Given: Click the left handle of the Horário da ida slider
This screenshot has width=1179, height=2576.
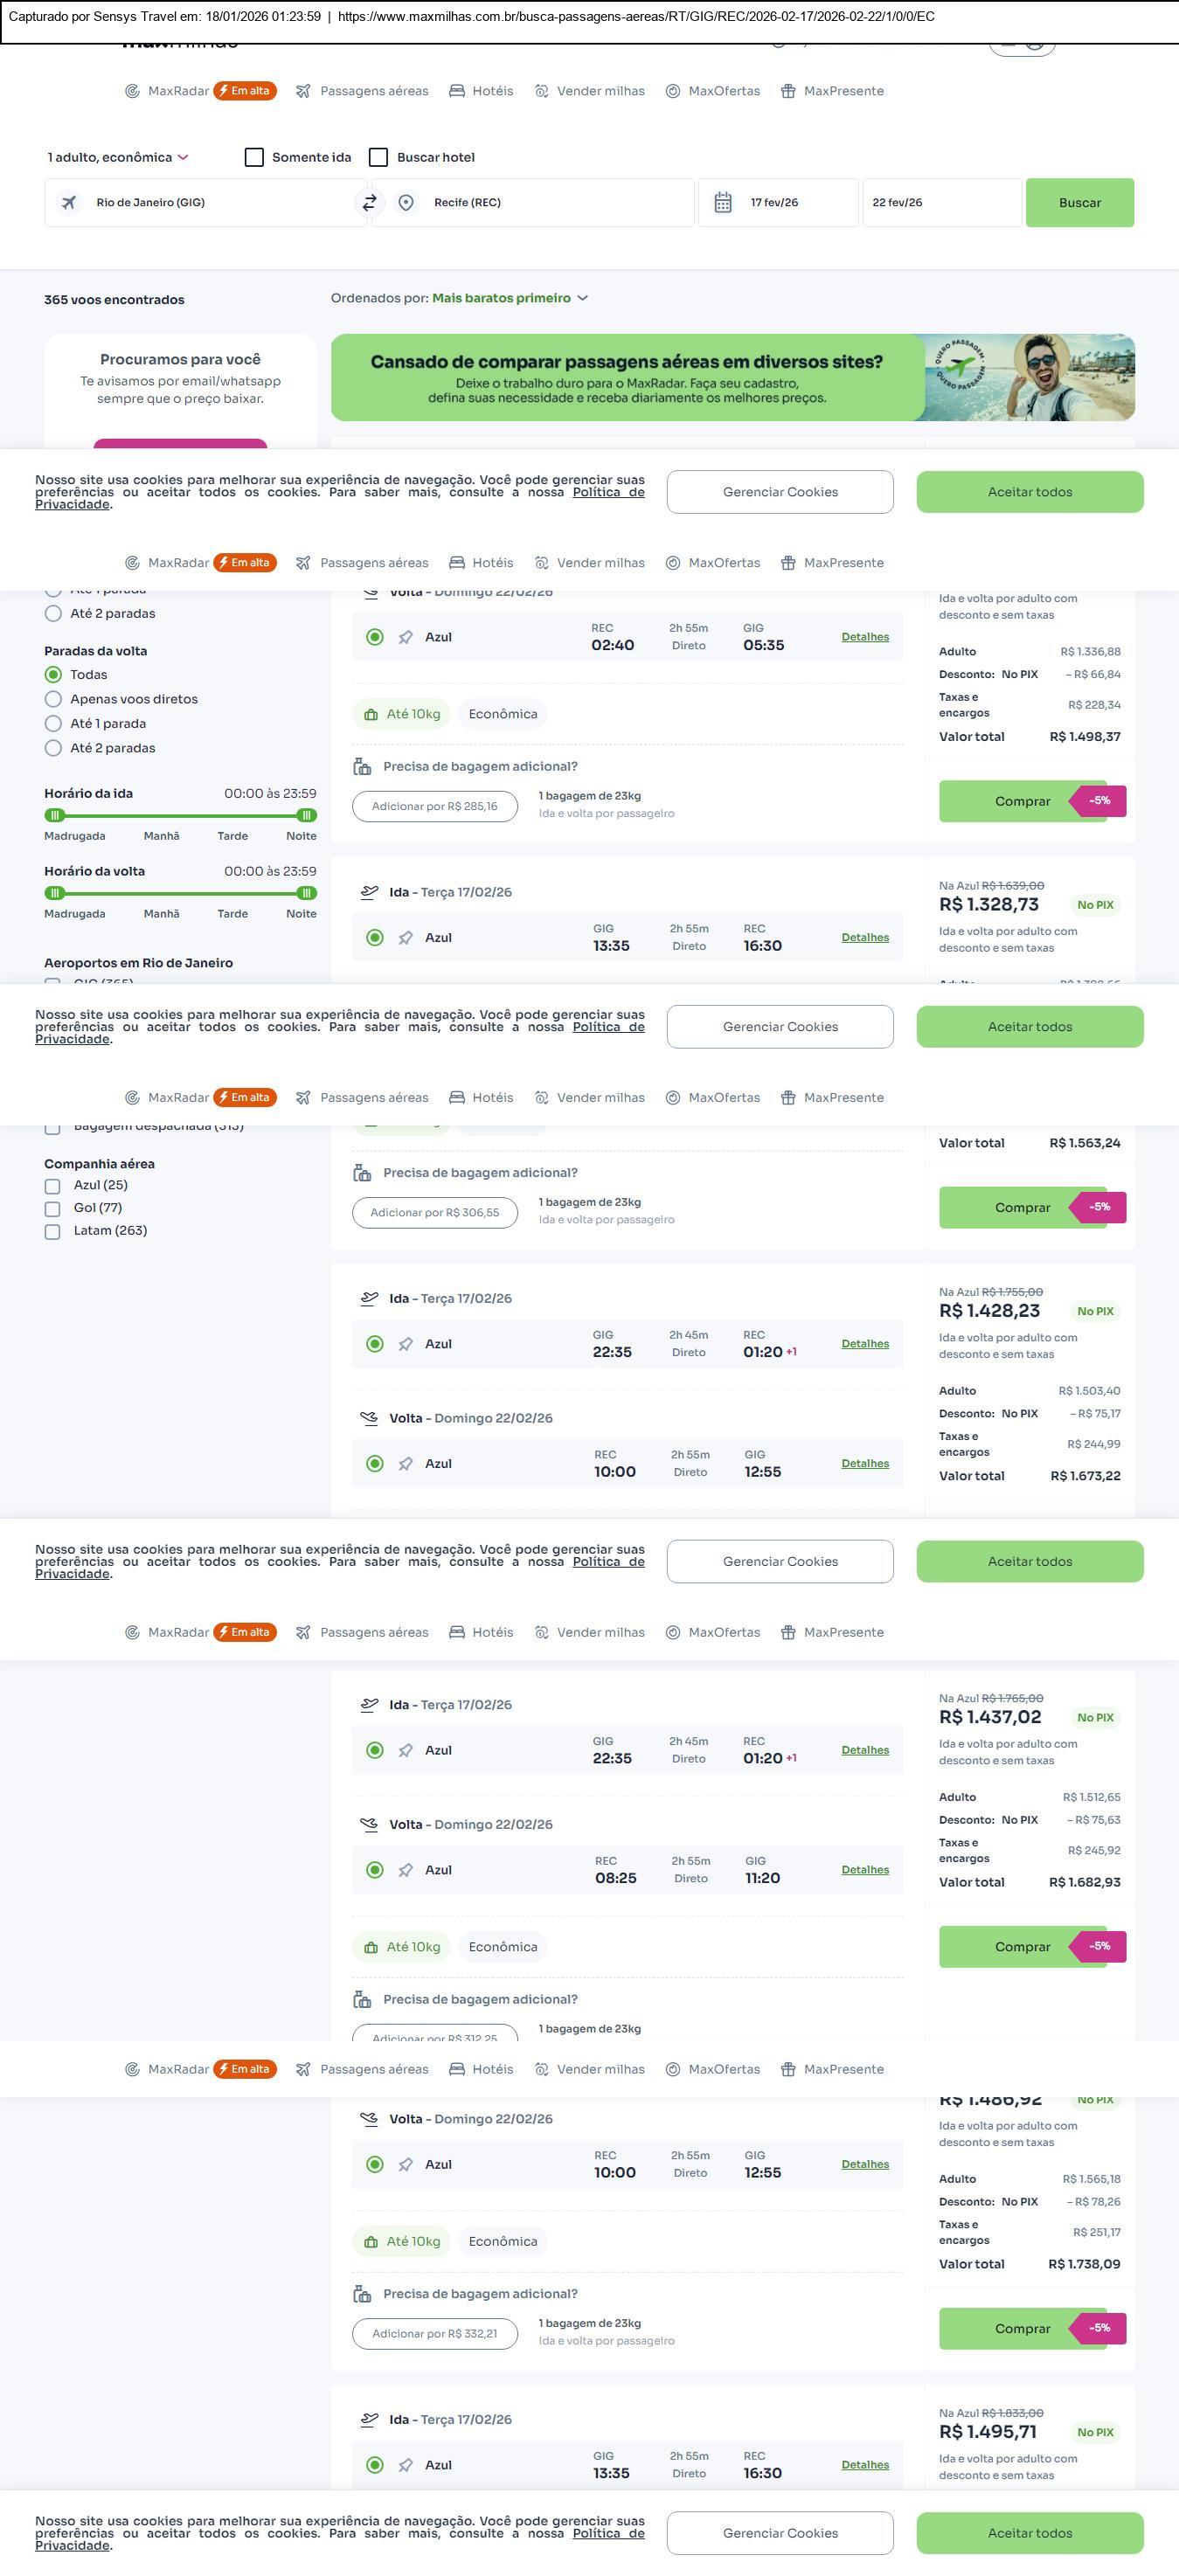Looking at the screenshot, I should (55, 815).
